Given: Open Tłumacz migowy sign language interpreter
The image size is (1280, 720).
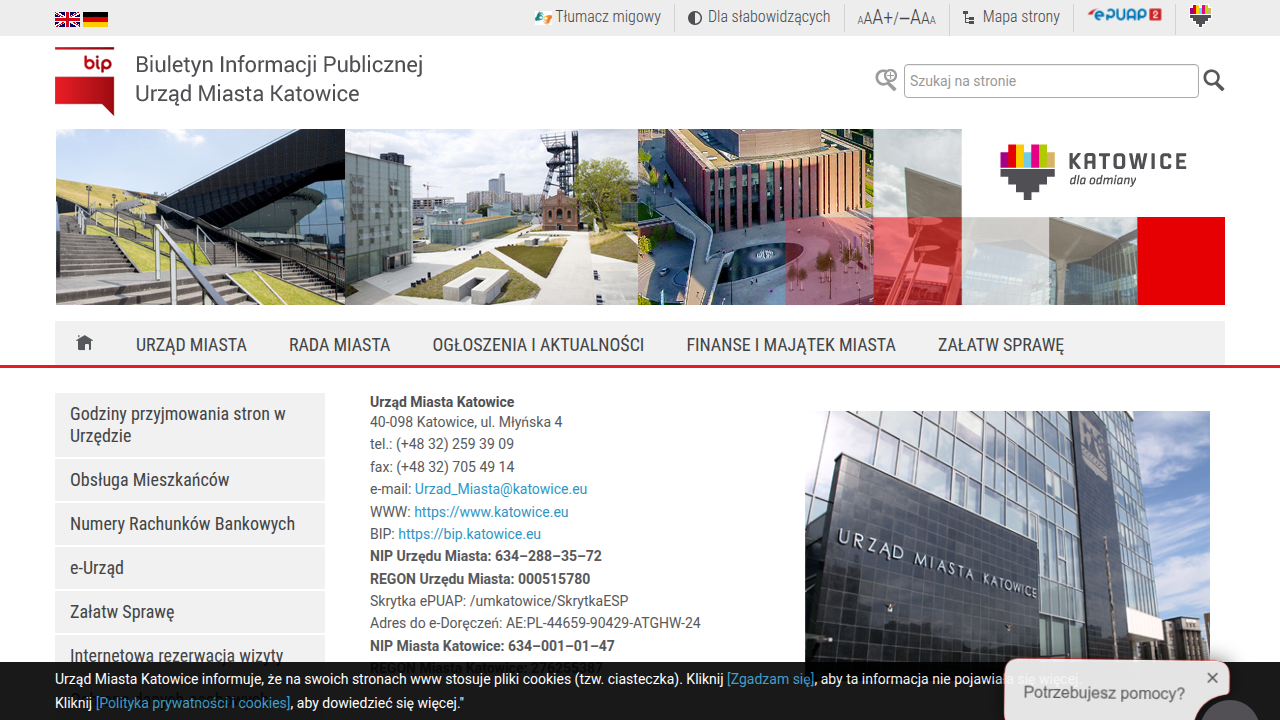Looking at the screenshot, I should point(598,17).
